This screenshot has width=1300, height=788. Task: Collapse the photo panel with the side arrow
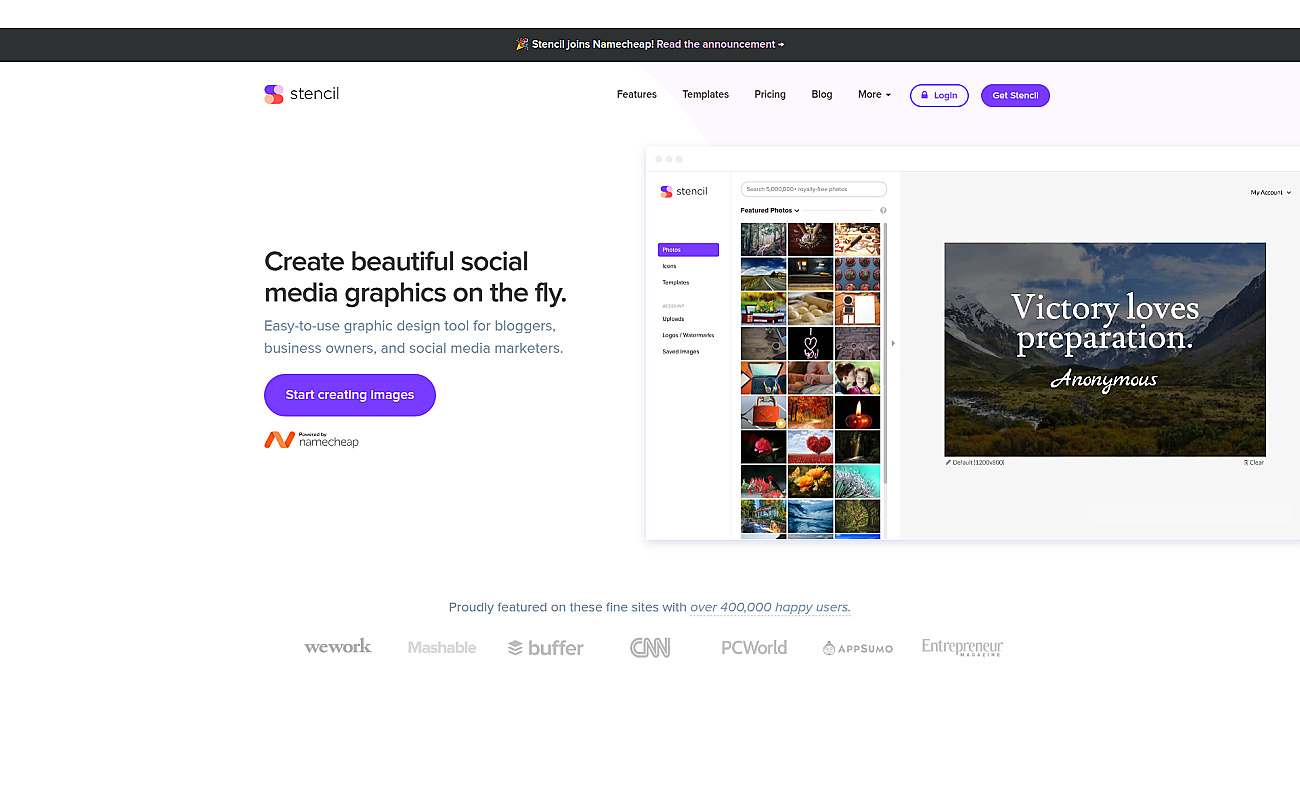point(893,343)
